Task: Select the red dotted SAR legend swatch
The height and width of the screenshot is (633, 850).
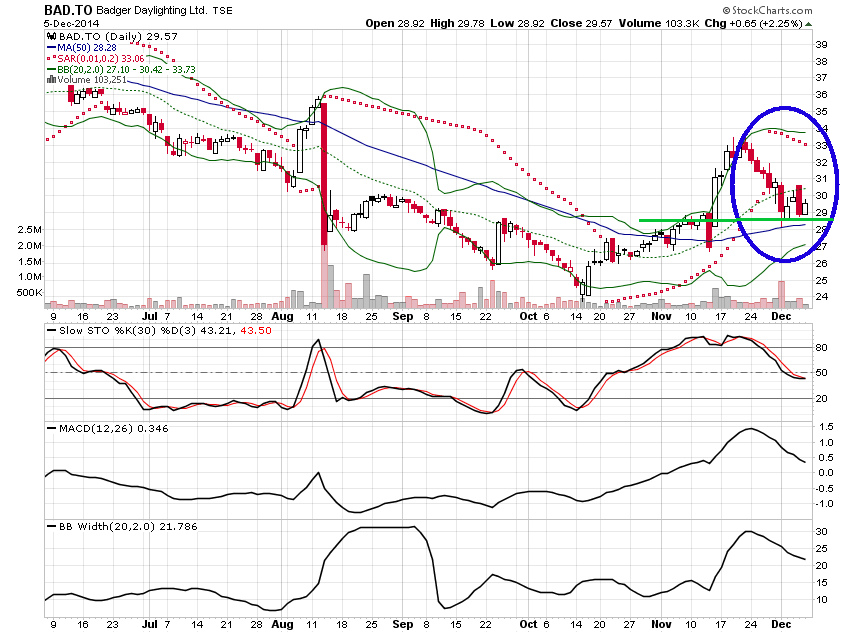Action: [x=51, y=59]
